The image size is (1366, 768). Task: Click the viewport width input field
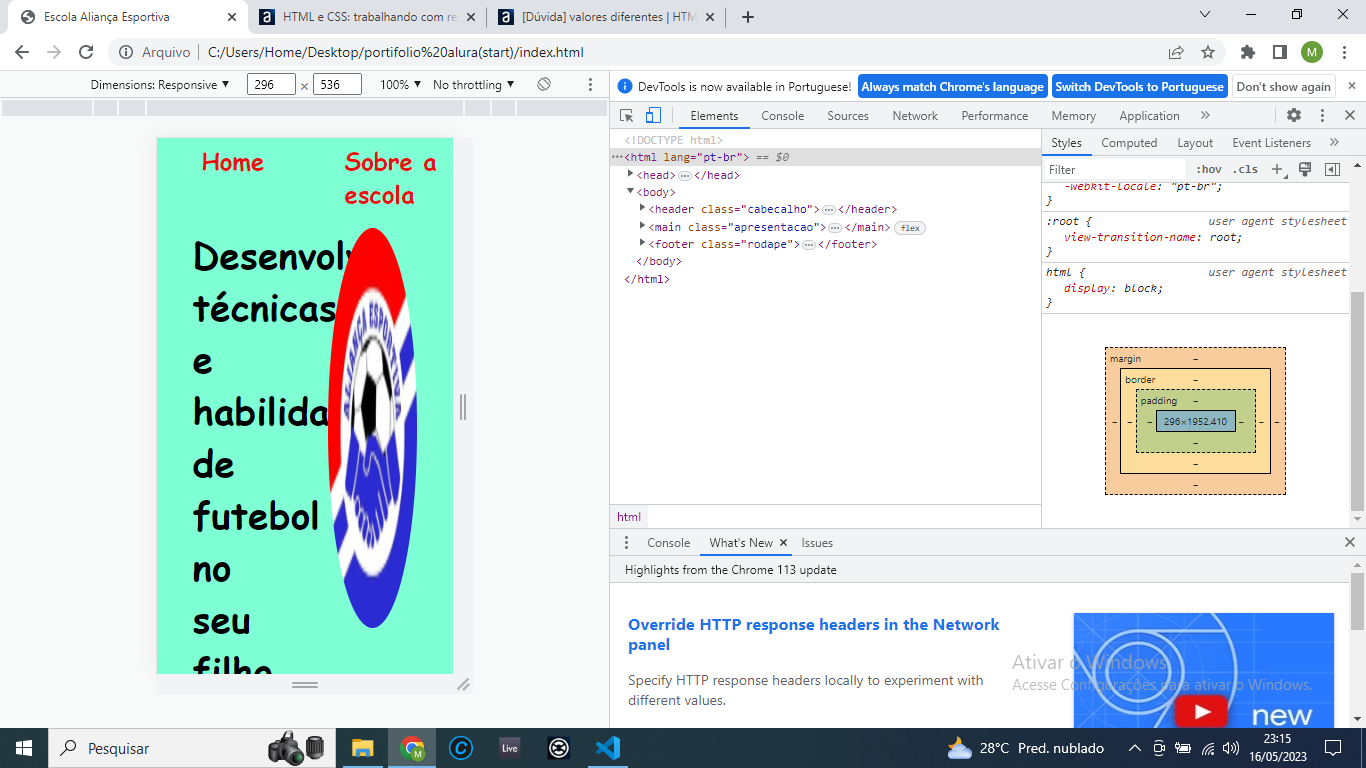click(x=271, y=85)
